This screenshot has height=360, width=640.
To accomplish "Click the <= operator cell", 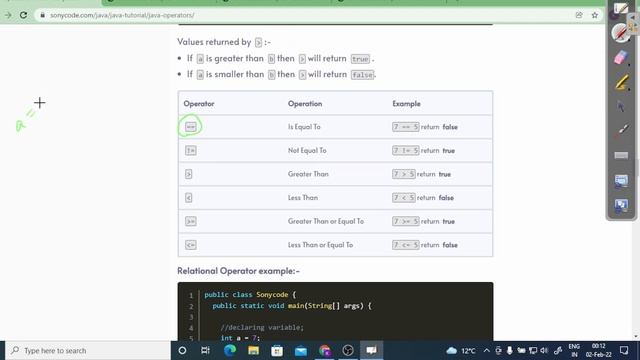I will point(191,245).
